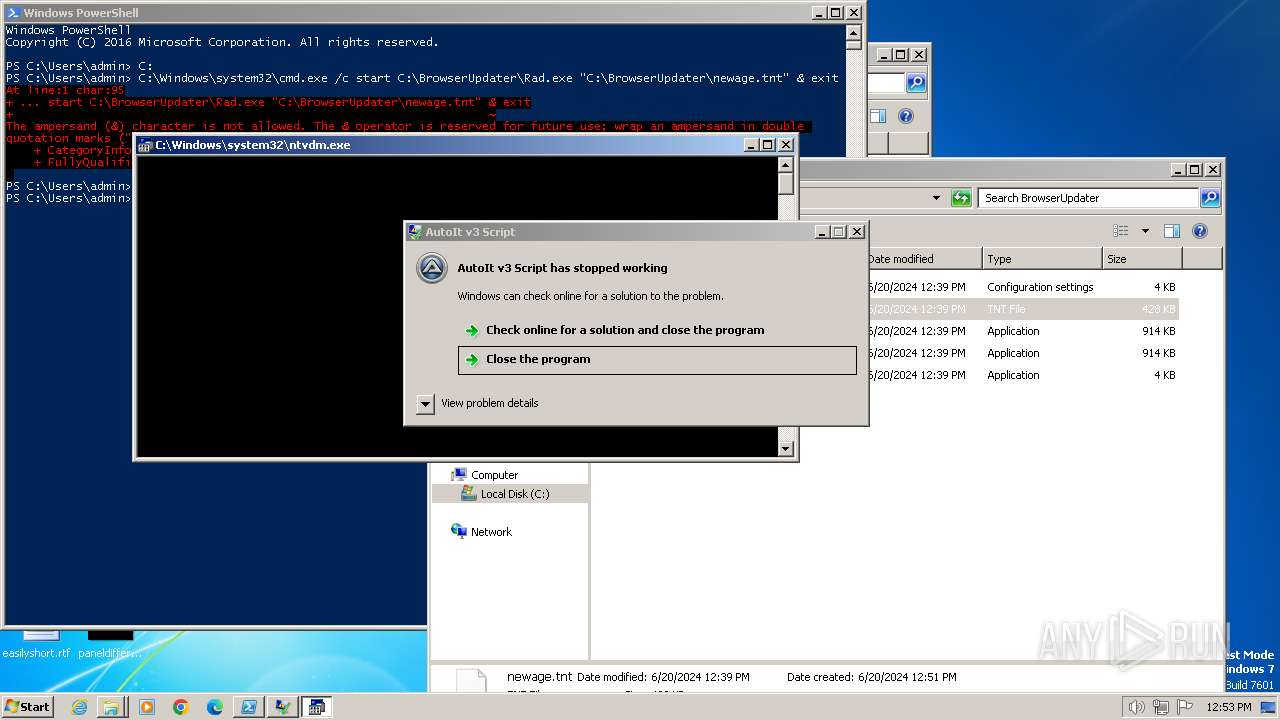1280x720 pixels.
Task: Toggle preview pane in BrowserUpdater window
Action: pos(1172,231)
